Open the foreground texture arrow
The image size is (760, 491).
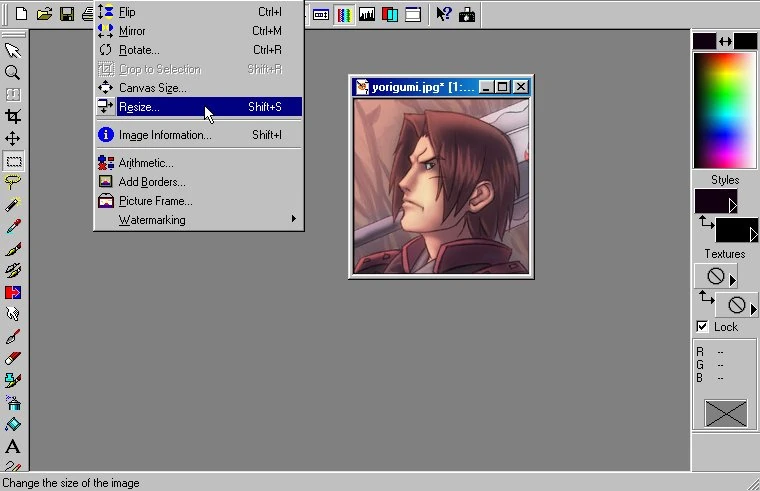coord(732,280)
